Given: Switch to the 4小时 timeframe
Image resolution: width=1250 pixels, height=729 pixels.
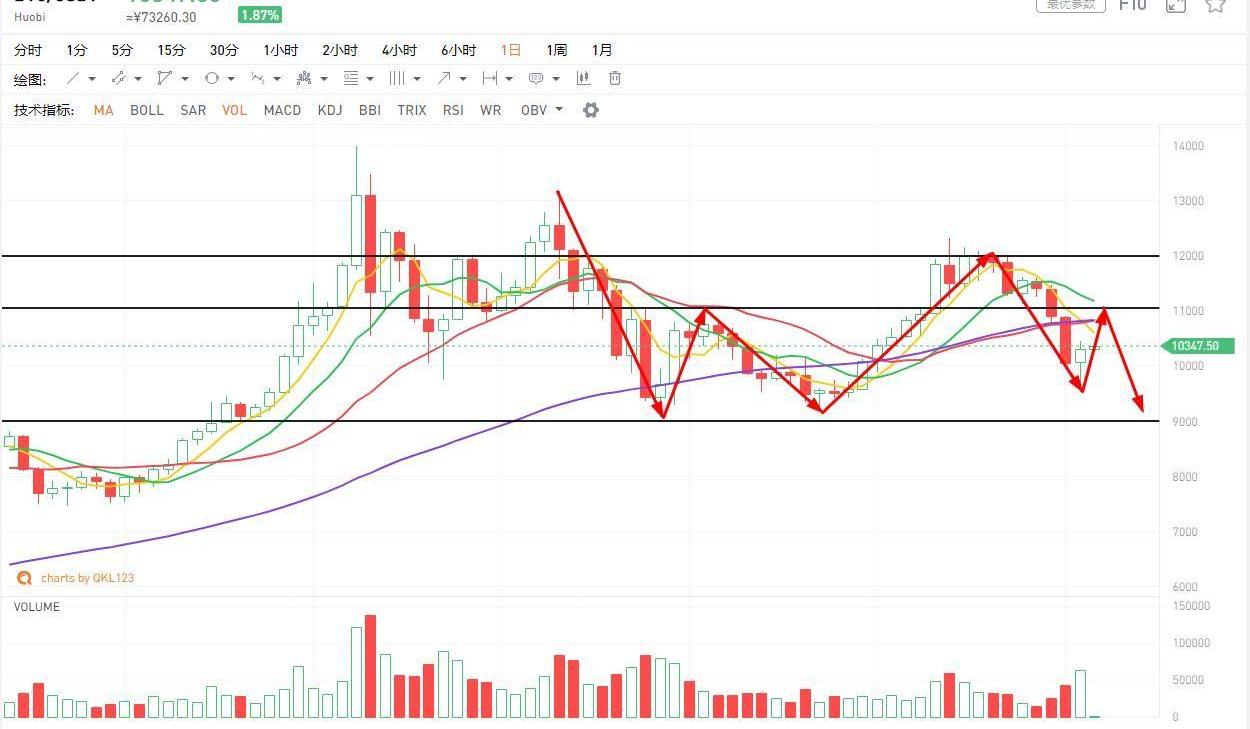Looking at the screenshot, I should tap(399, 50).
